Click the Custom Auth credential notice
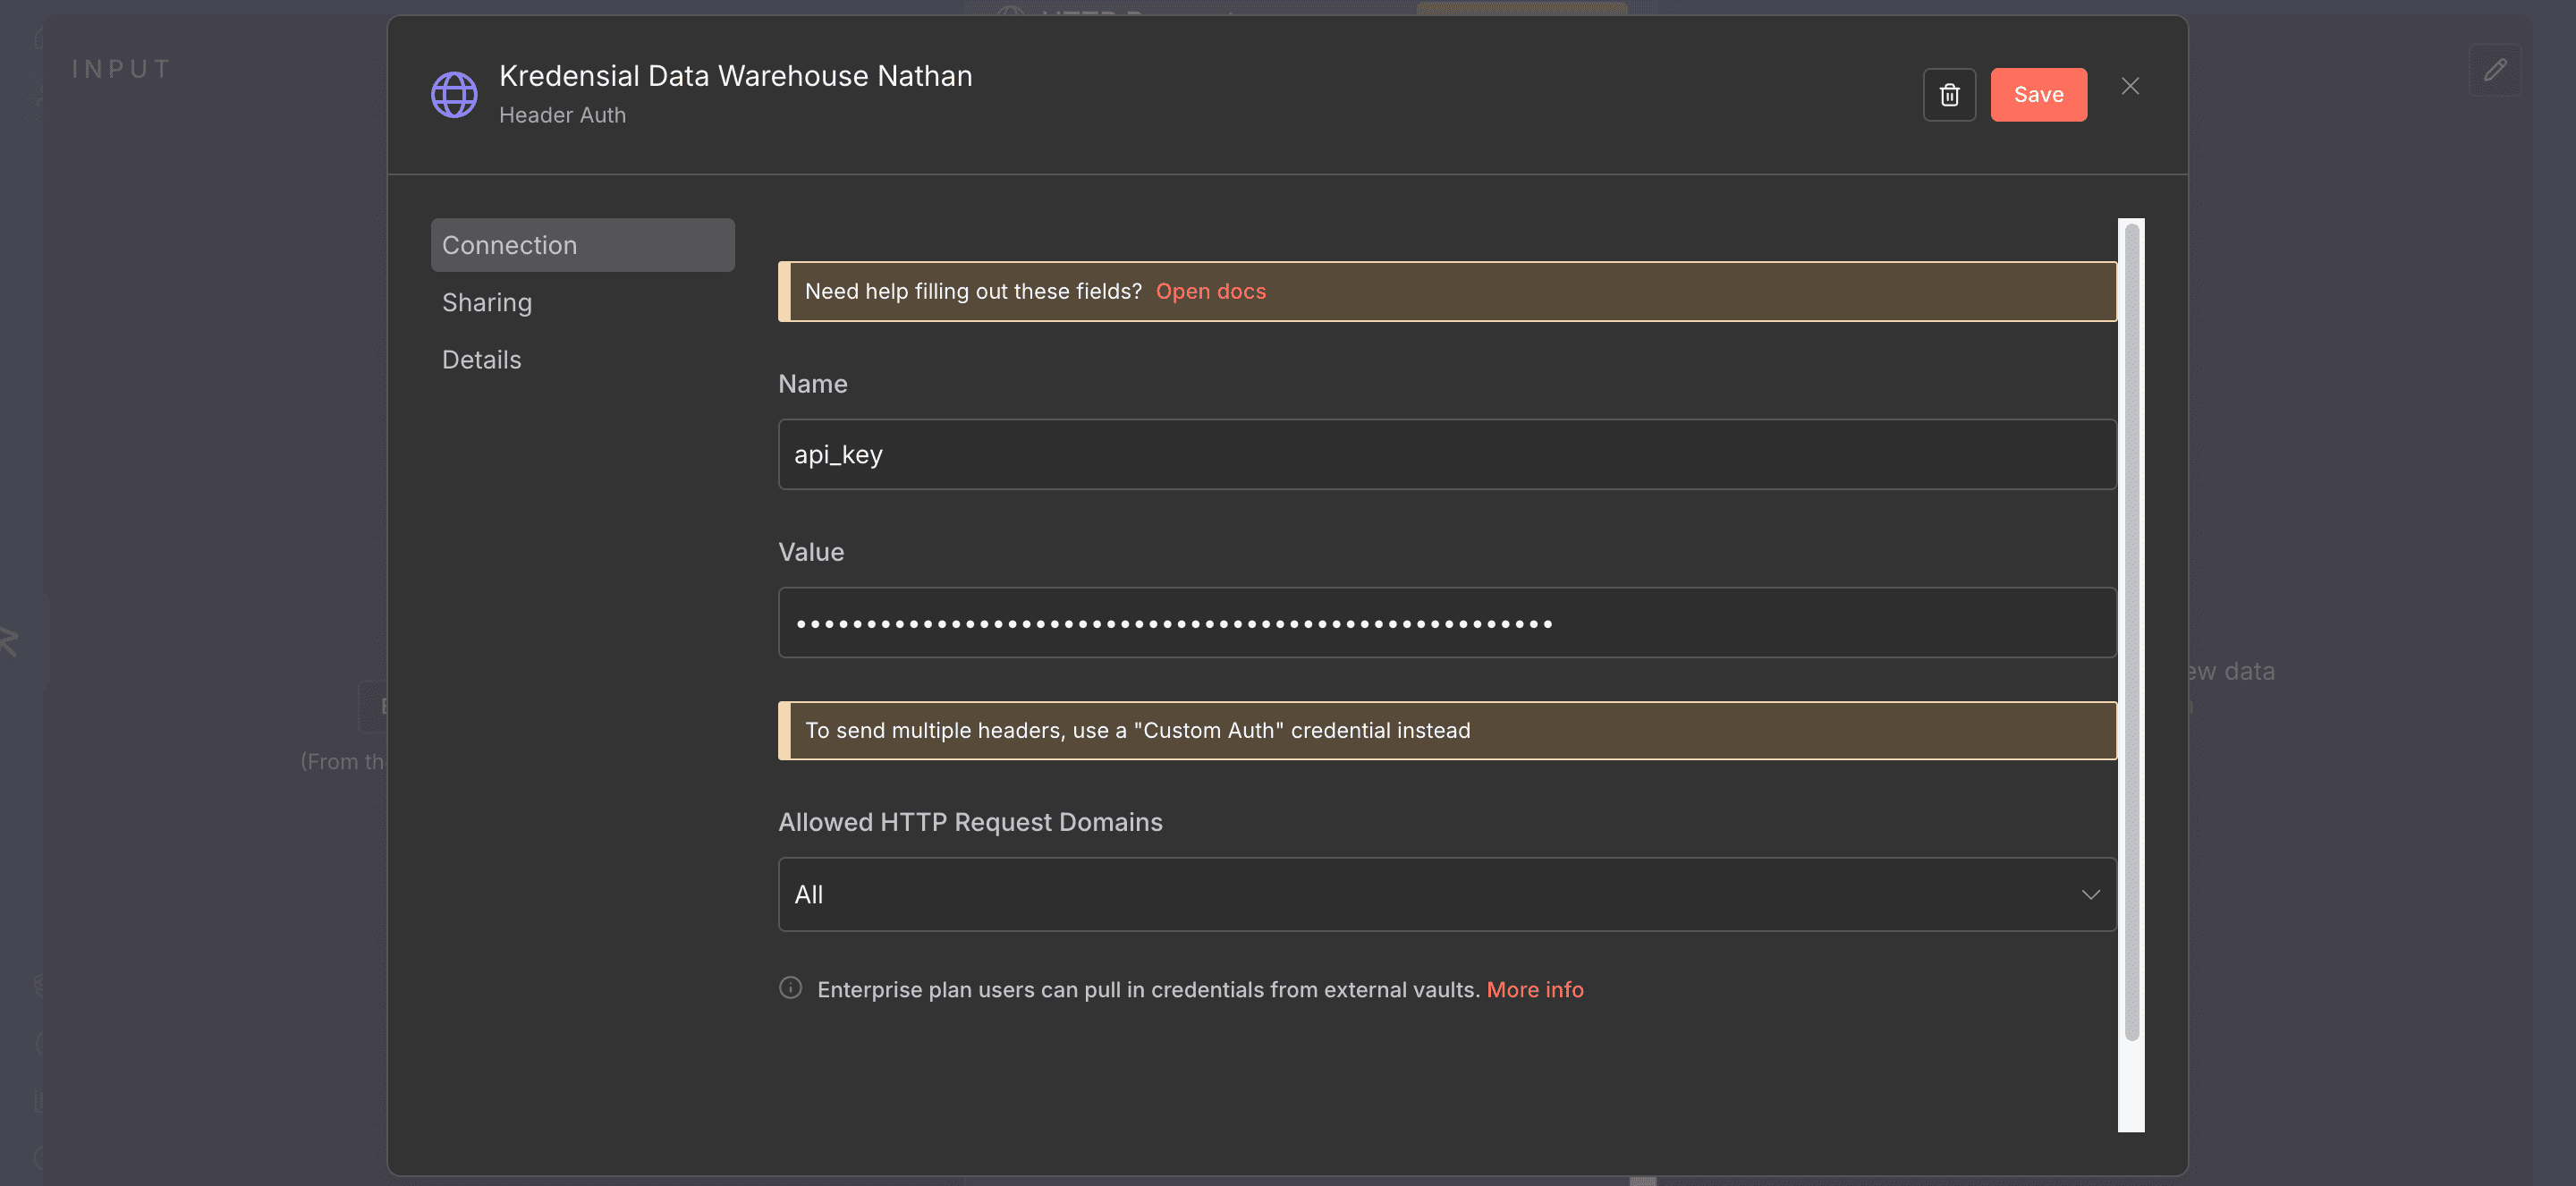The height and width of the screenshot is (1186, 2576). pyautogui.click(x=1447, y=730)
